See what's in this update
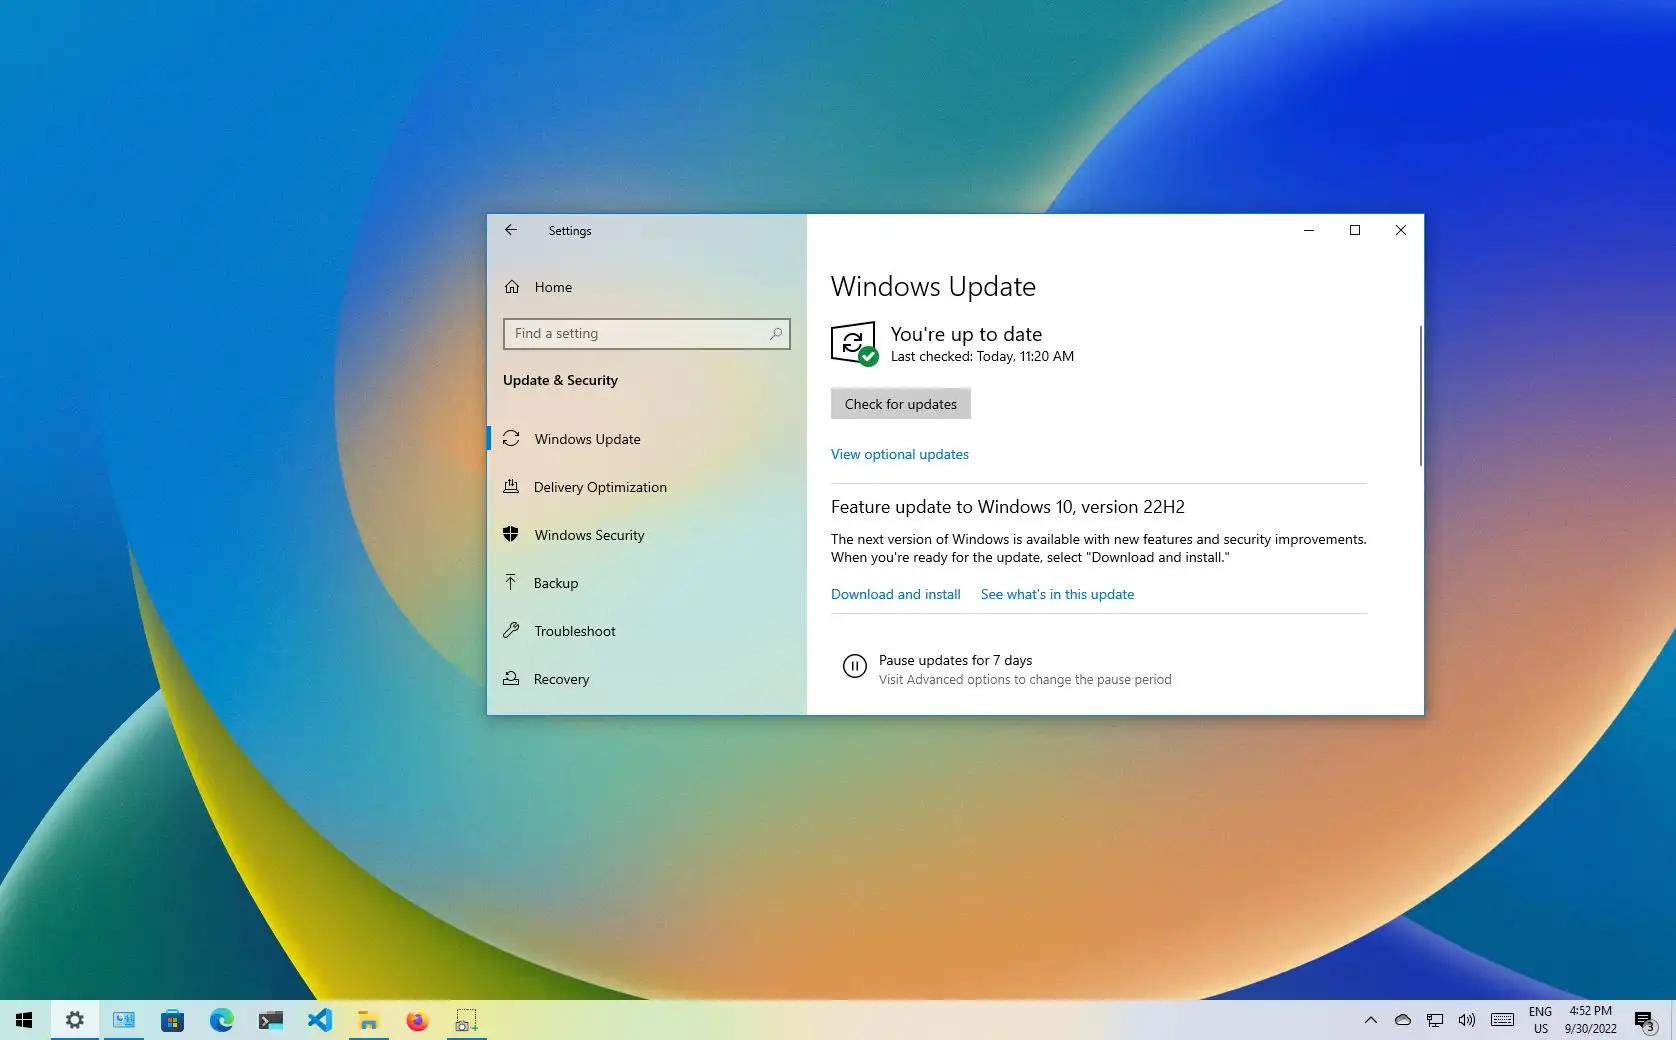 [x=1056, y=594]
